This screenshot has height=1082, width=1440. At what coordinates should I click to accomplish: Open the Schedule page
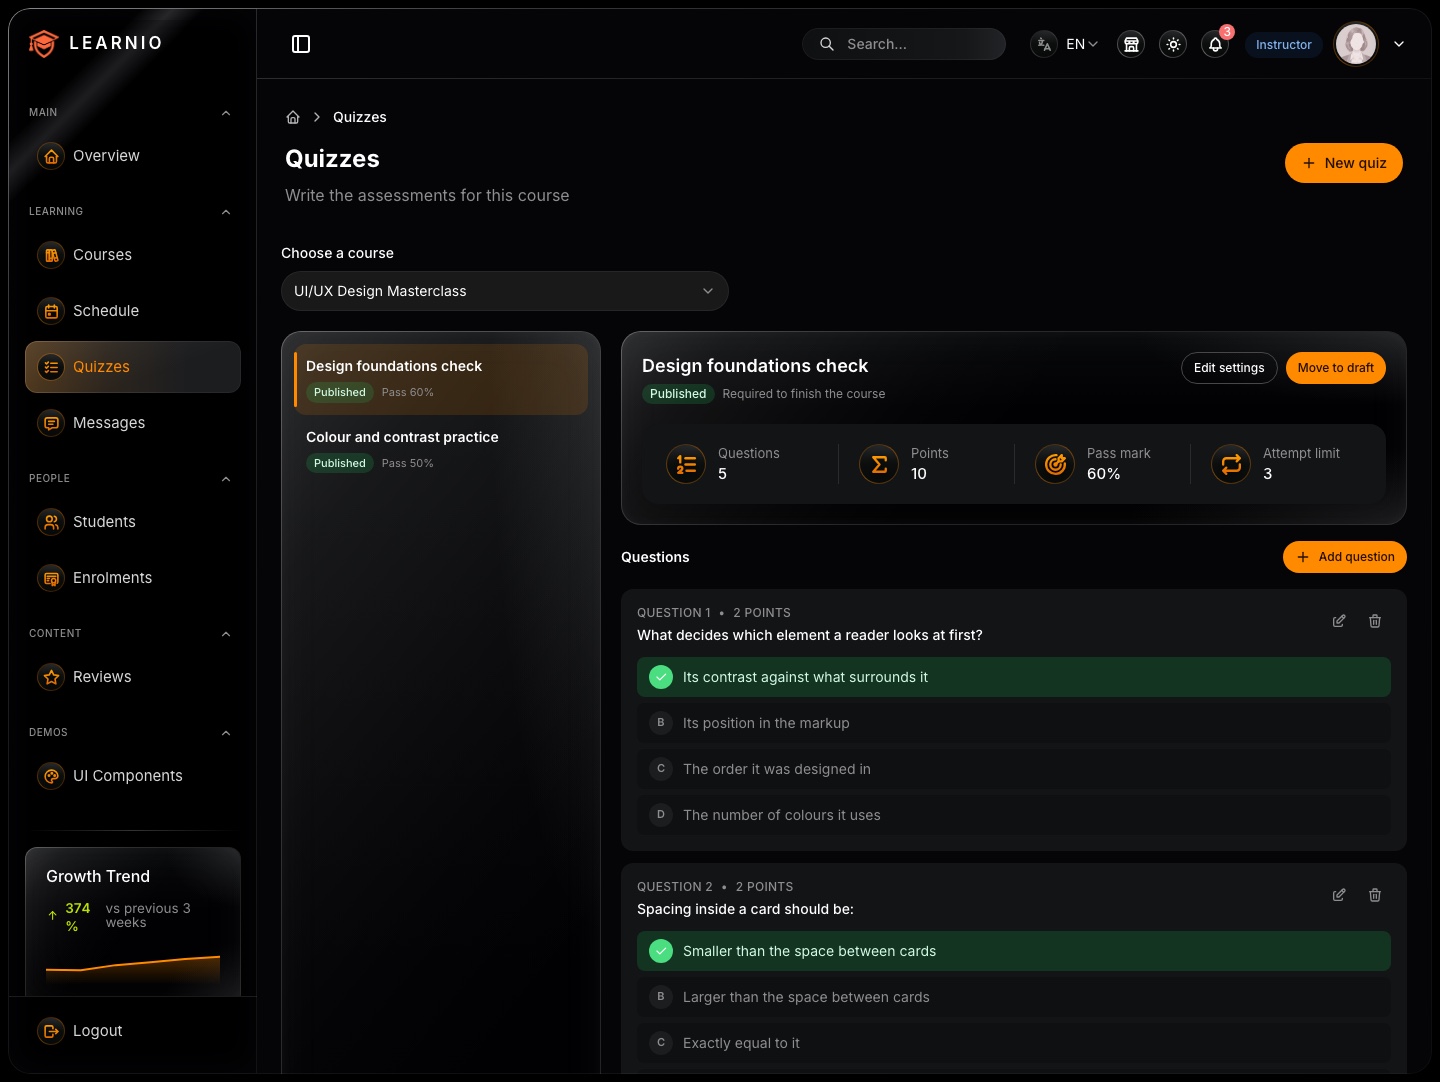(x=133, y=311)
